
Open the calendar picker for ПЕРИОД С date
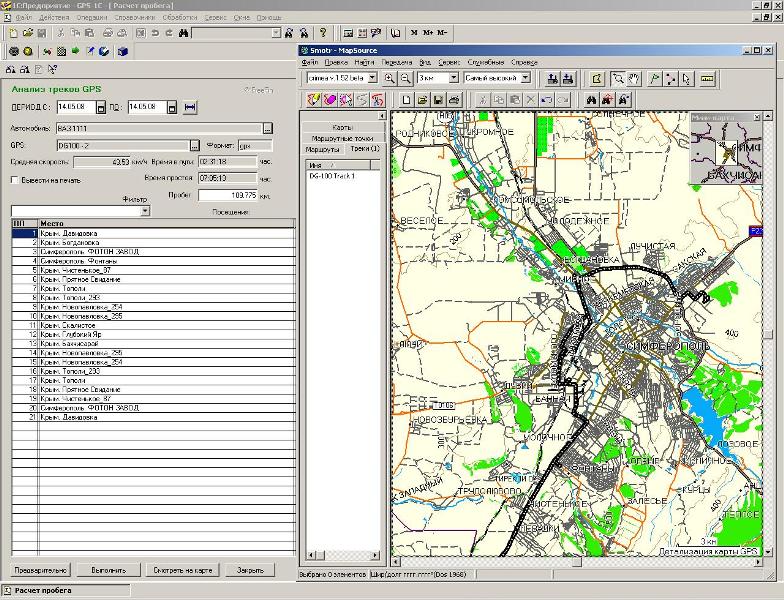101,108
